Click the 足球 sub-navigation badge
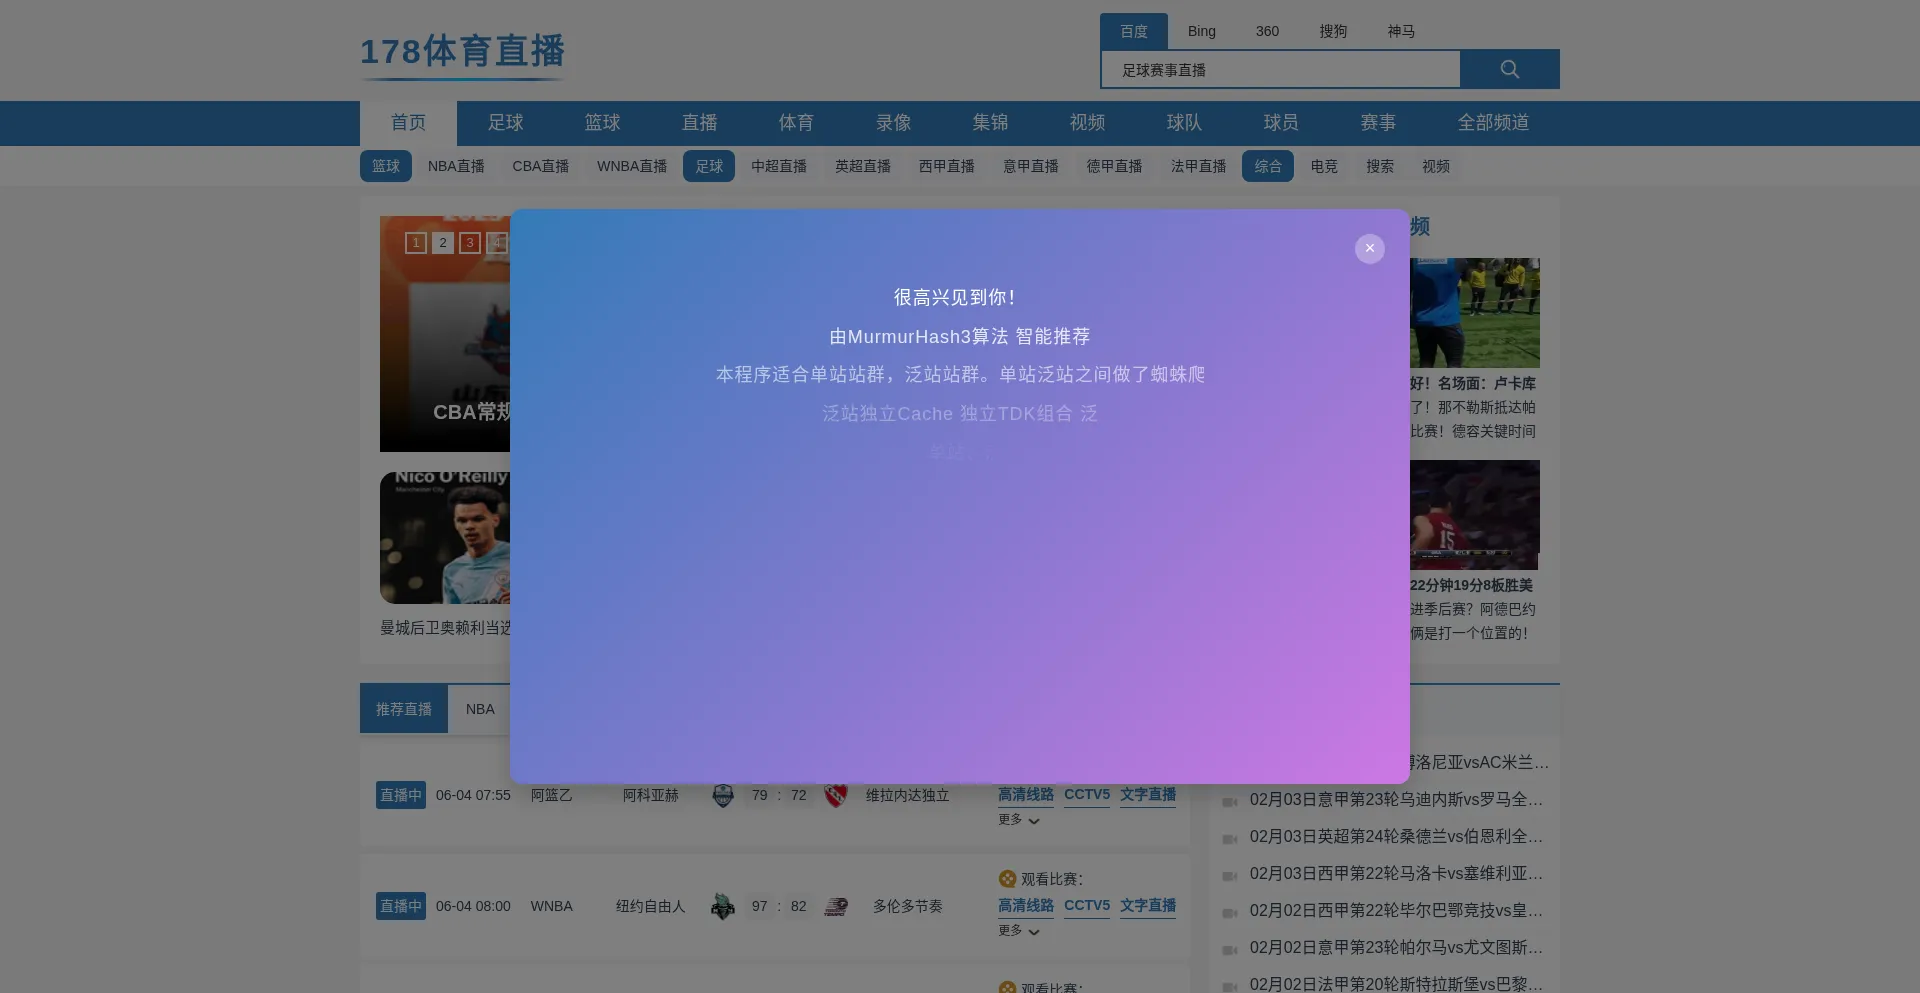This screenshot has width=1920, height=993. pos(709,166)
